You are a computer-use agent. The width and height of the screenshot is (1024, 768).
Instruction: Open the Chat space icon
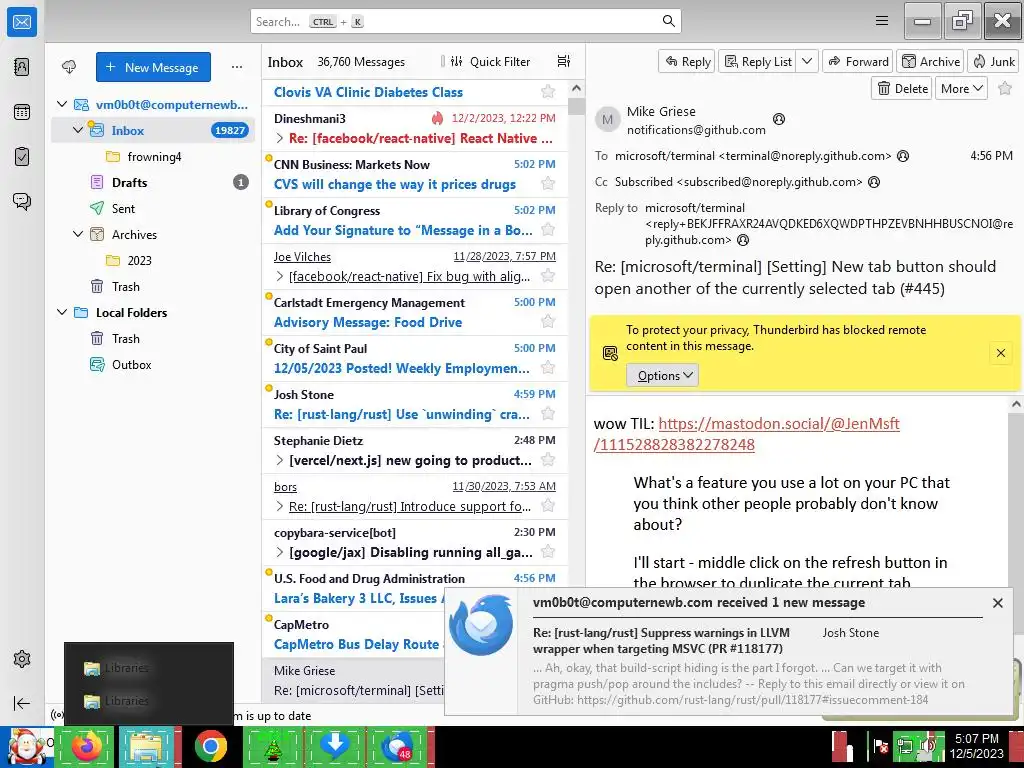pyautogui.click(x=22, y=201)
